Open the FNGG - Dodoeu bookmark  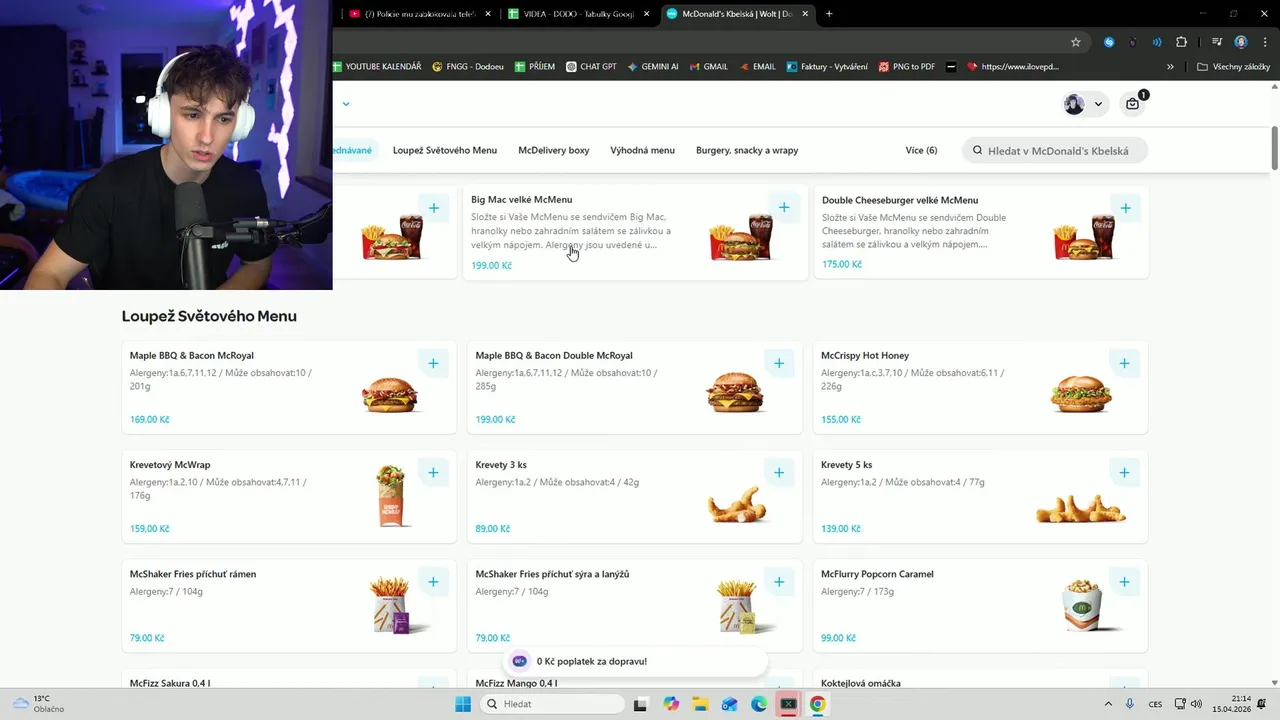tap(468, 67)
